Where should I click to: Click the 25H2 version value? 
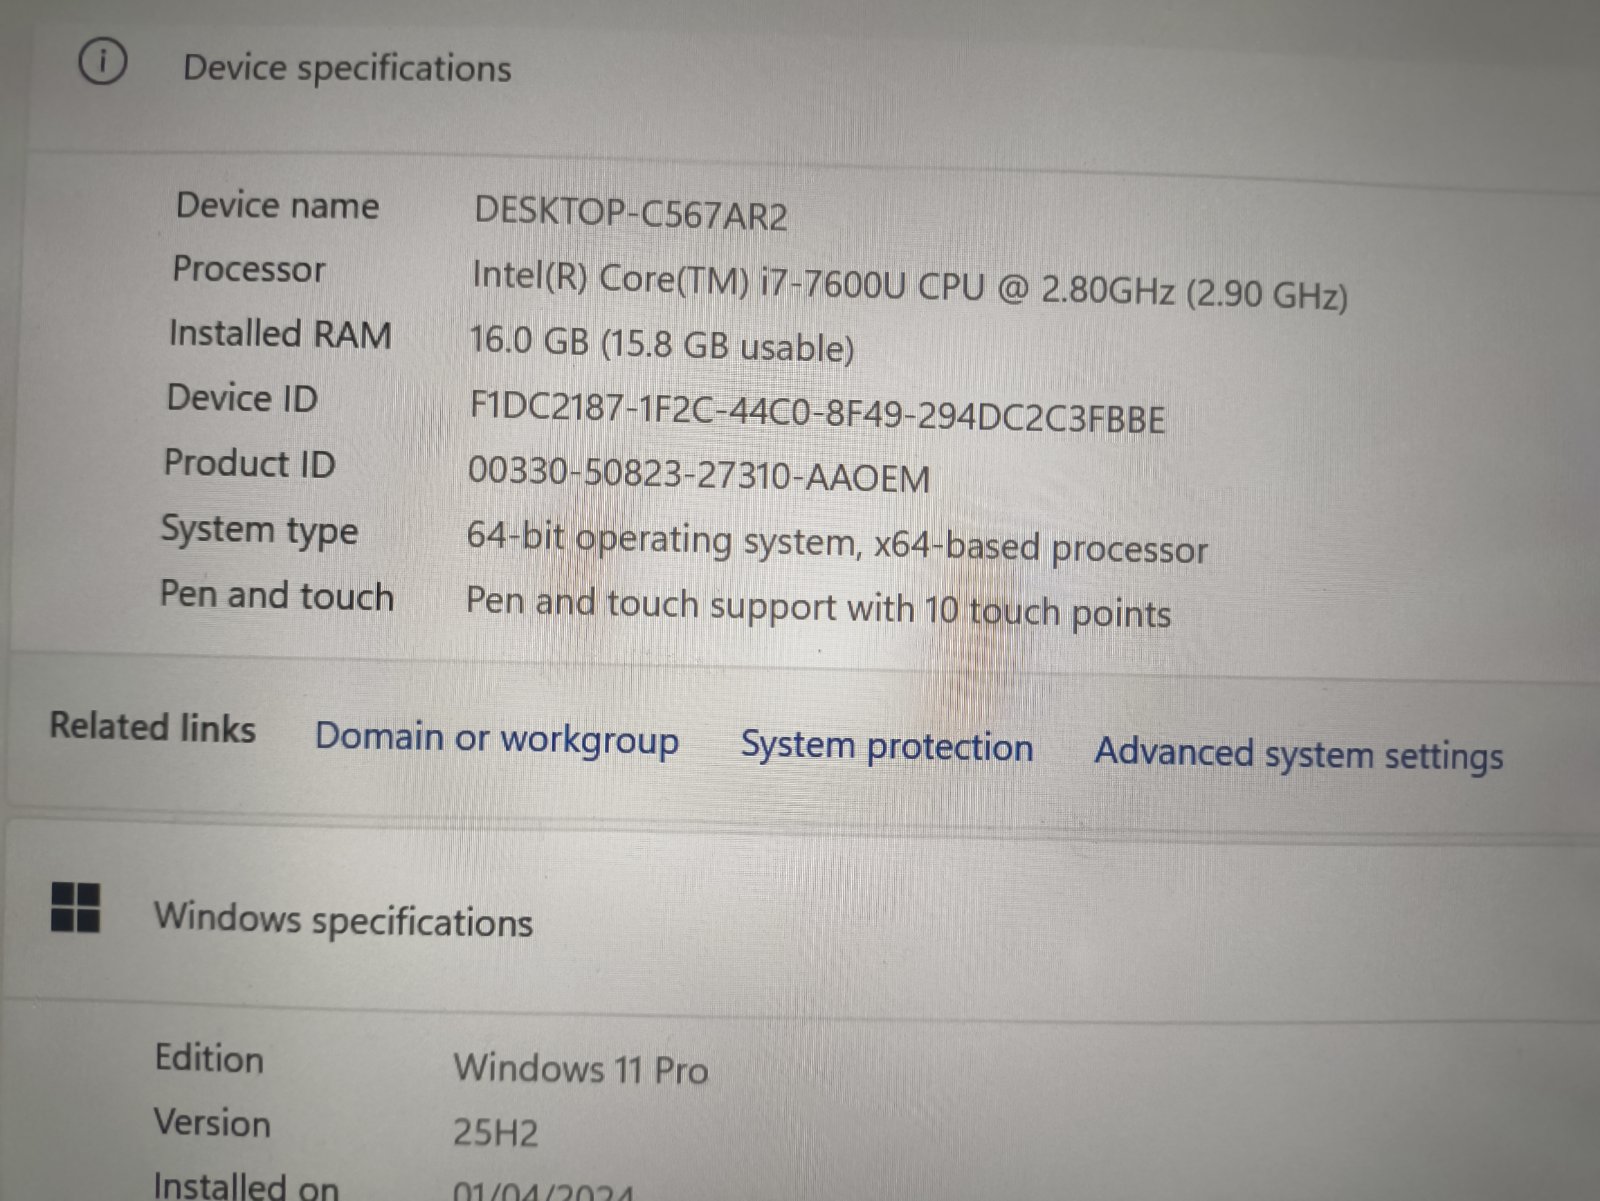pyautogui.click(x=495, y=1133)
